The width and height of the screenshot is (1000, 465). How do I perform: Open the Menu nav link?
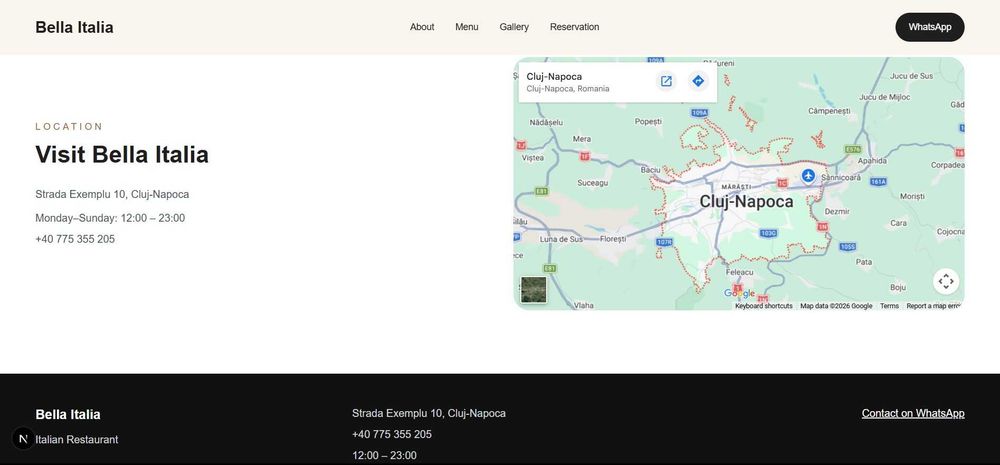[467, 27]
